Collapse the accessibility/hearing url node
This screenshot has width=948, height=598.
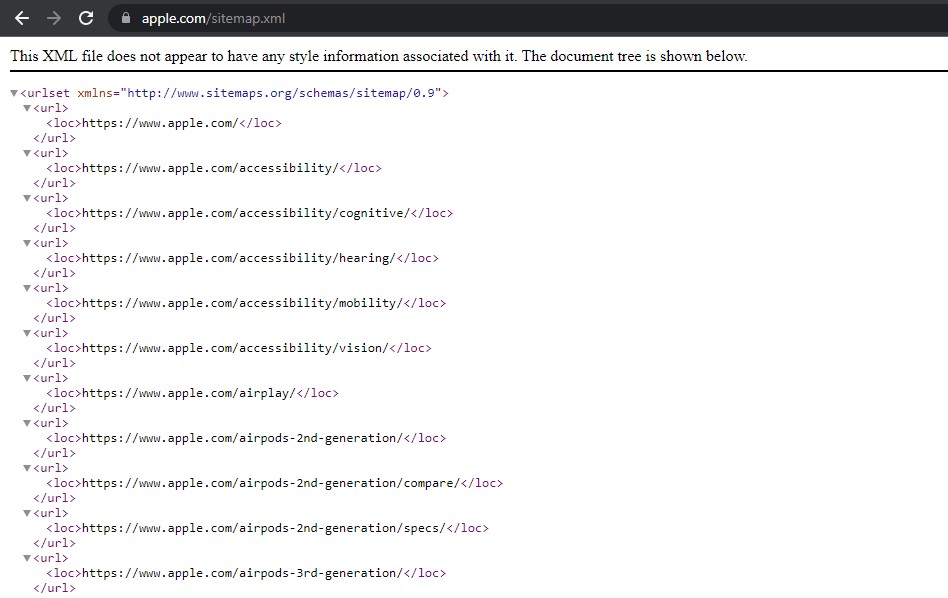(27, 243)
